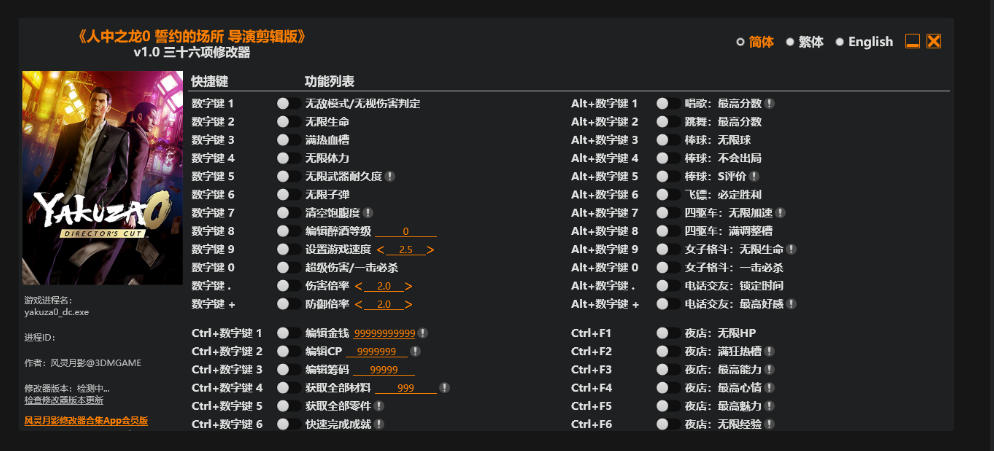Click game speed value 2.5 field
Image resolution: width=994 pixels, height=451 pixels.
point(406,250)
